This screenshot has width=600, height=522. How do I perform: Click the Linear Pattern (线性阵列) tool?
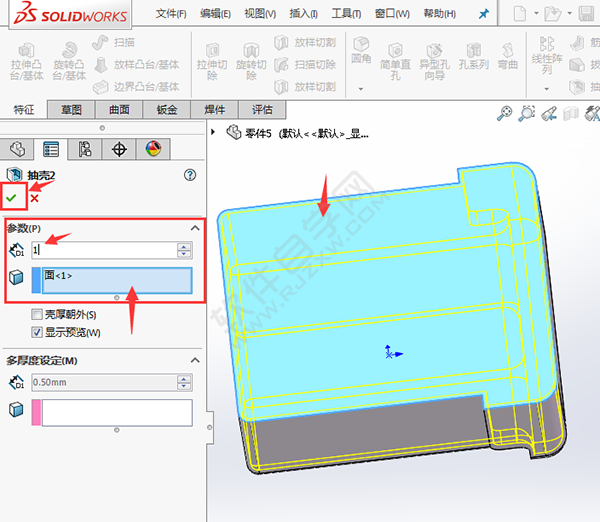(x=547, y=55)
